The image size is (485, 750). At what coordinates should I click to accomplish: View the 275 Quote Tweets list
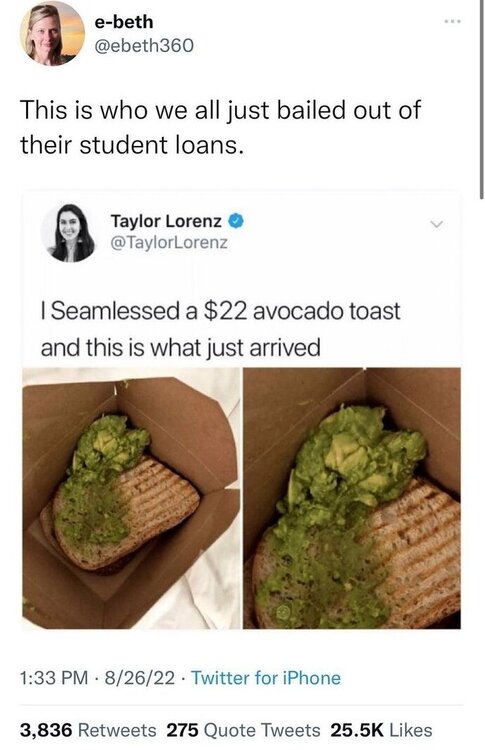point(243,730)
